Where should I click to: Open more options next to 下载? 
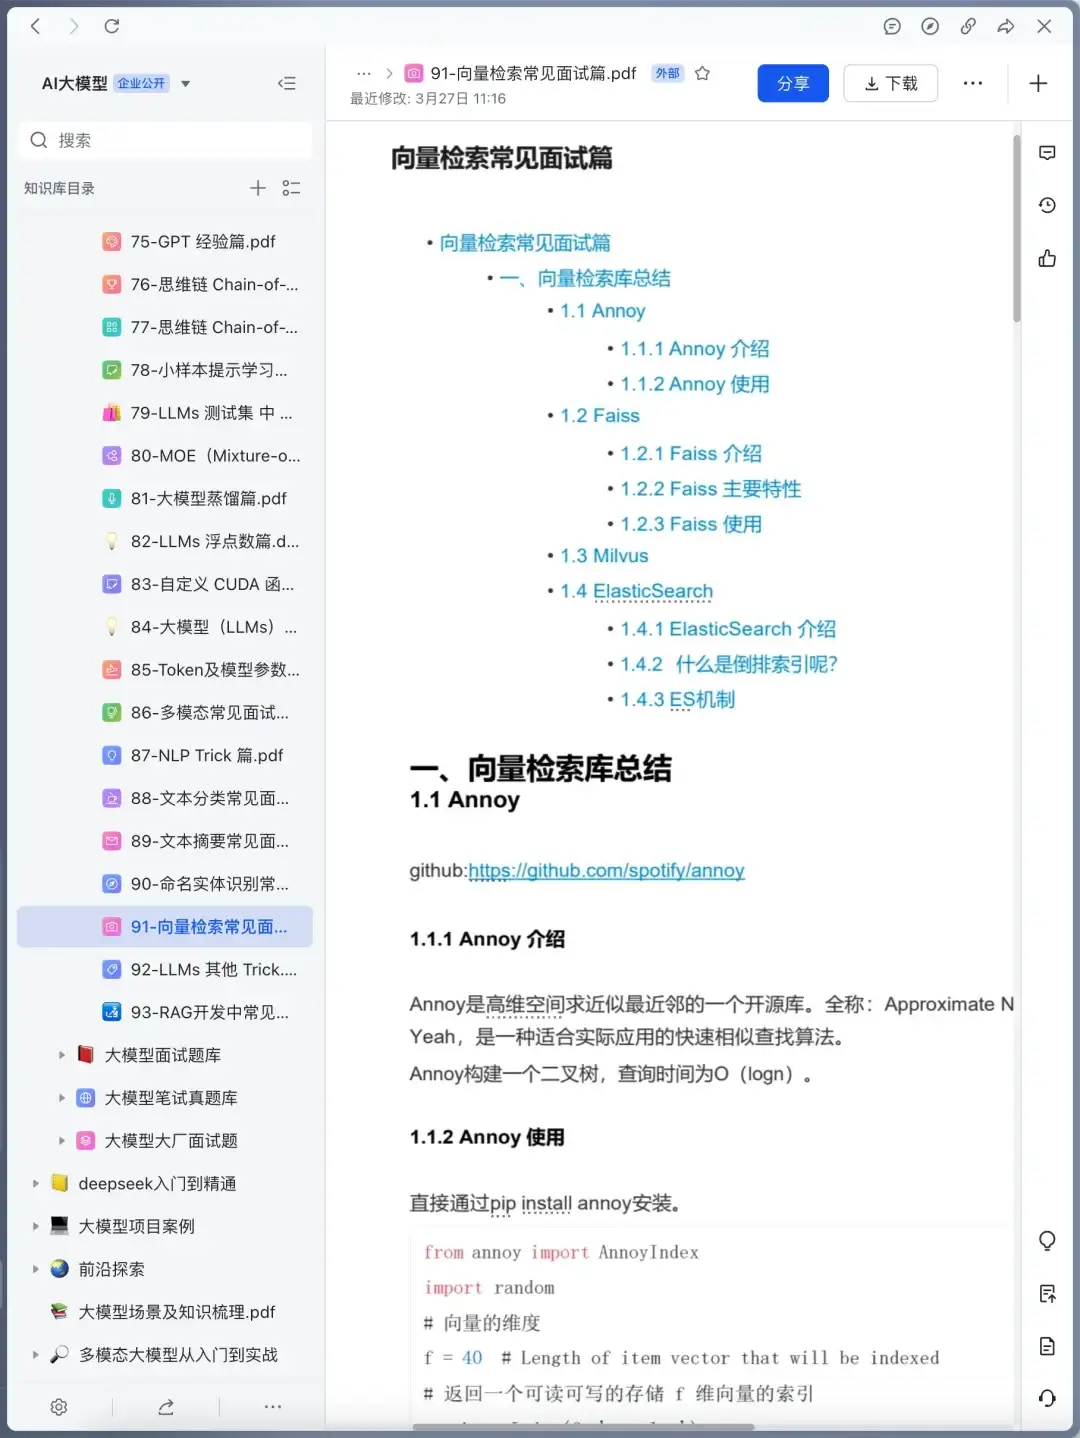972,83
